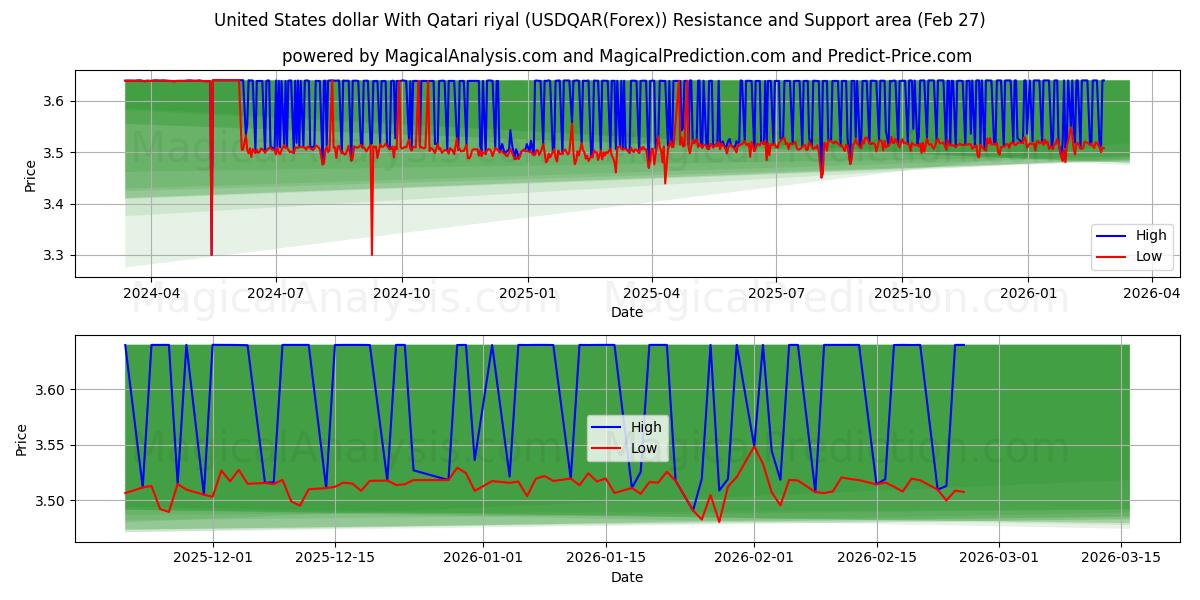1200x600 pixels.
Task: Click 'High' in the lower chart legend
Action: pyautogui.click(x=646, y=427)
